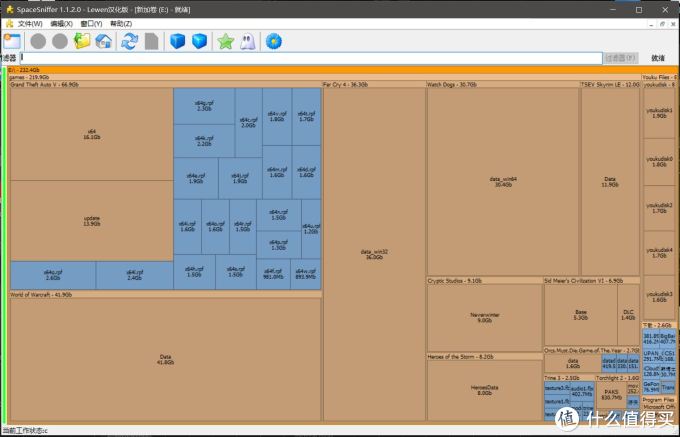This screenshot has width=680, height=437.
Task: Open the 编辑(X) menu
Action: pyautogui.click(x=62, y=24)
